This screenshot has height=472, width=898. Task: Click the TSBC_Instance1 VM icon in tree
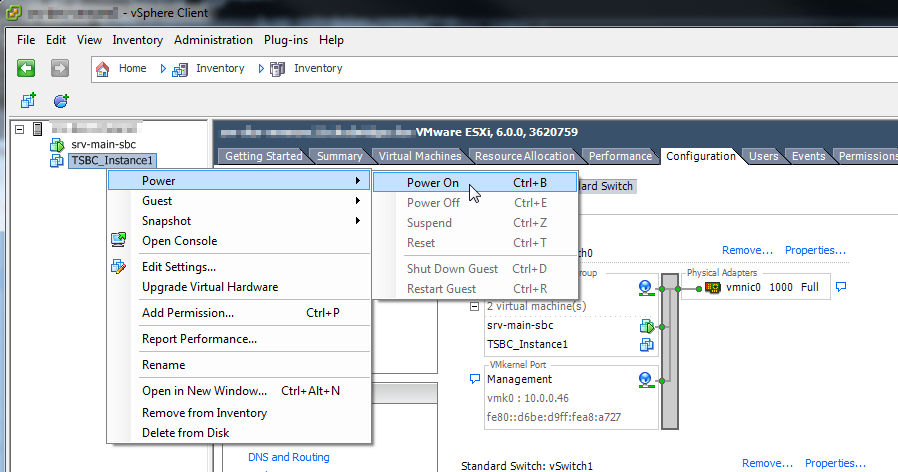click(57, 161)
